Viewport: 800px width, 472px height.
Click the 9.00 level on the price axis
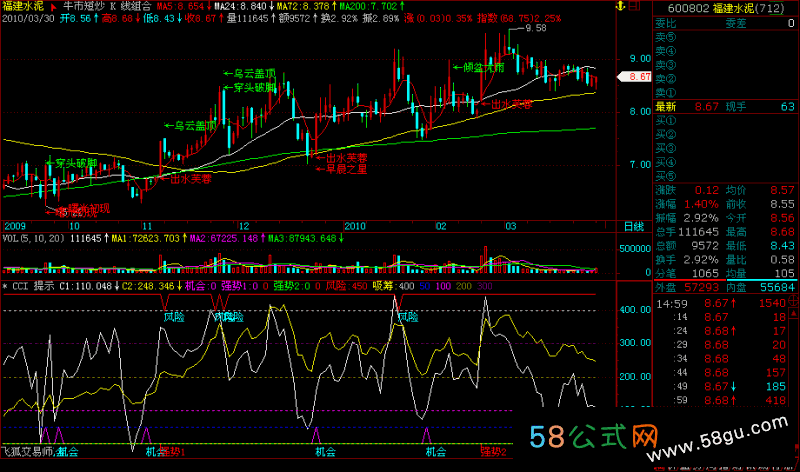(x=640, y=59)
